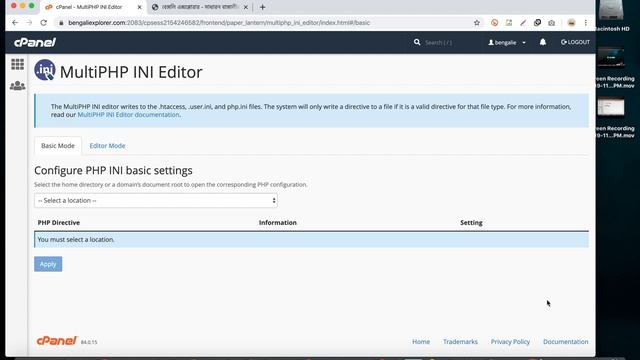Open the footer Home link
Screen dimensions: 640x360
click(421, 342)
